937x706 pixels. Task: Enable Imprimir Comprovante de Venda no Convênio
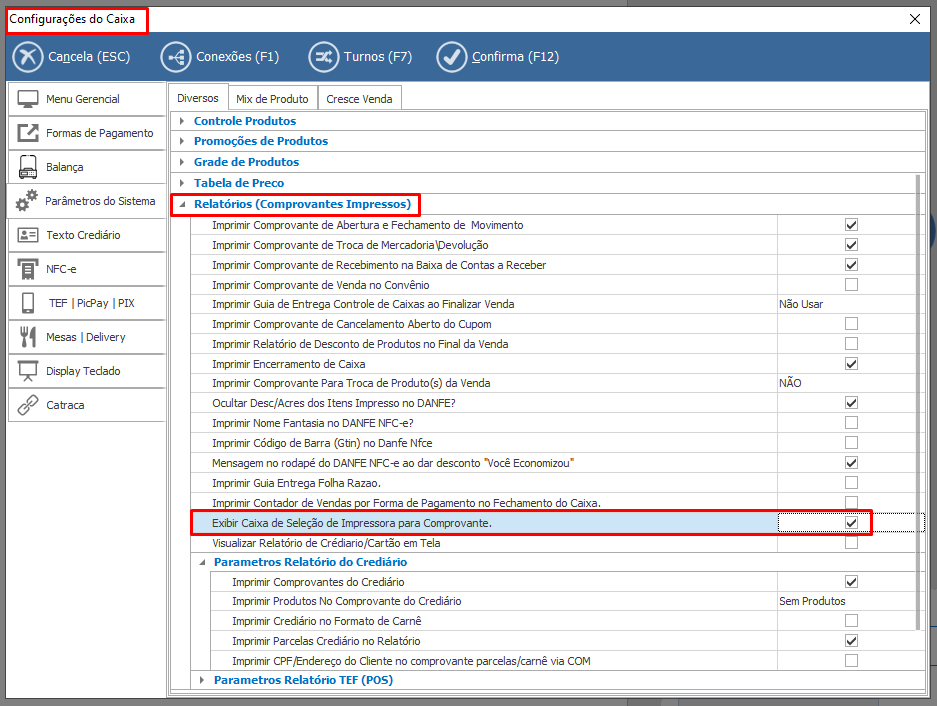point(851,285)
